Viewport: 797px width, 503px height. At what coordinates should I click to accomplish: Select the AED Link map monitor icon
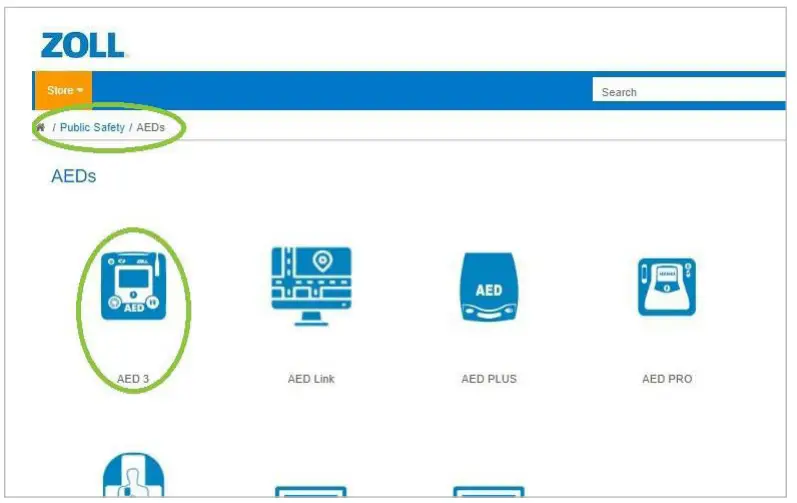click(311, 286)
